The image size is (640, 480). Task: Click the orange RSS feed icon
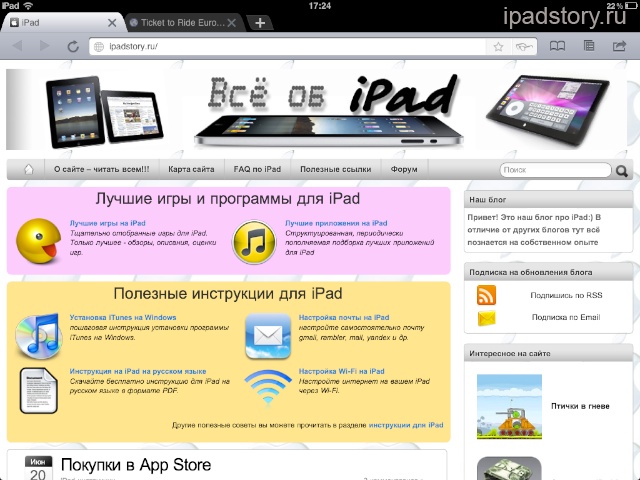[486, 295]
